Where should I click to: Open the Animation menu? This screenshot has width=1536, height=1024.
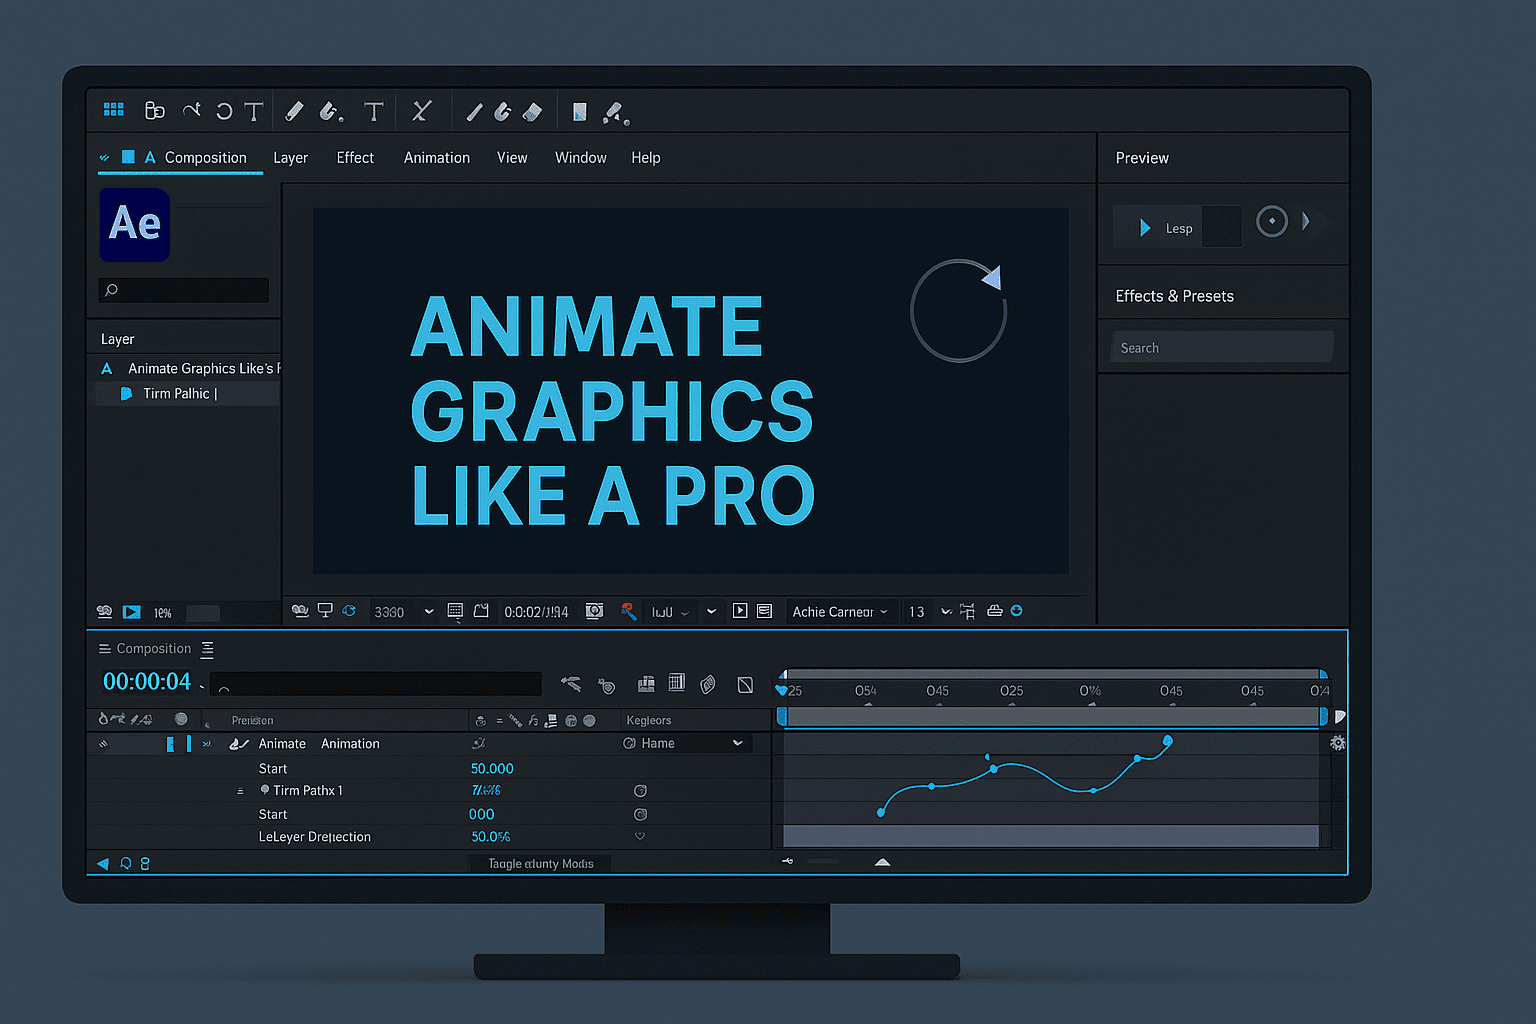437,157
